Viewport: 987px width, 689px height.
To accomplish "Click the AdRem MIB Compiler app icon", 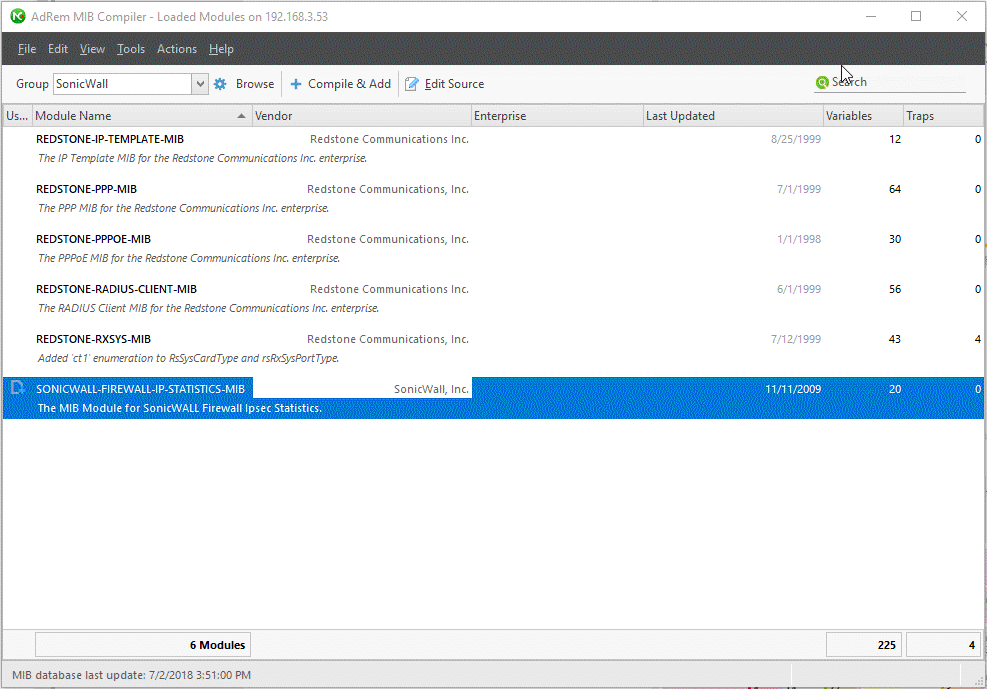I will pos(18,16).
